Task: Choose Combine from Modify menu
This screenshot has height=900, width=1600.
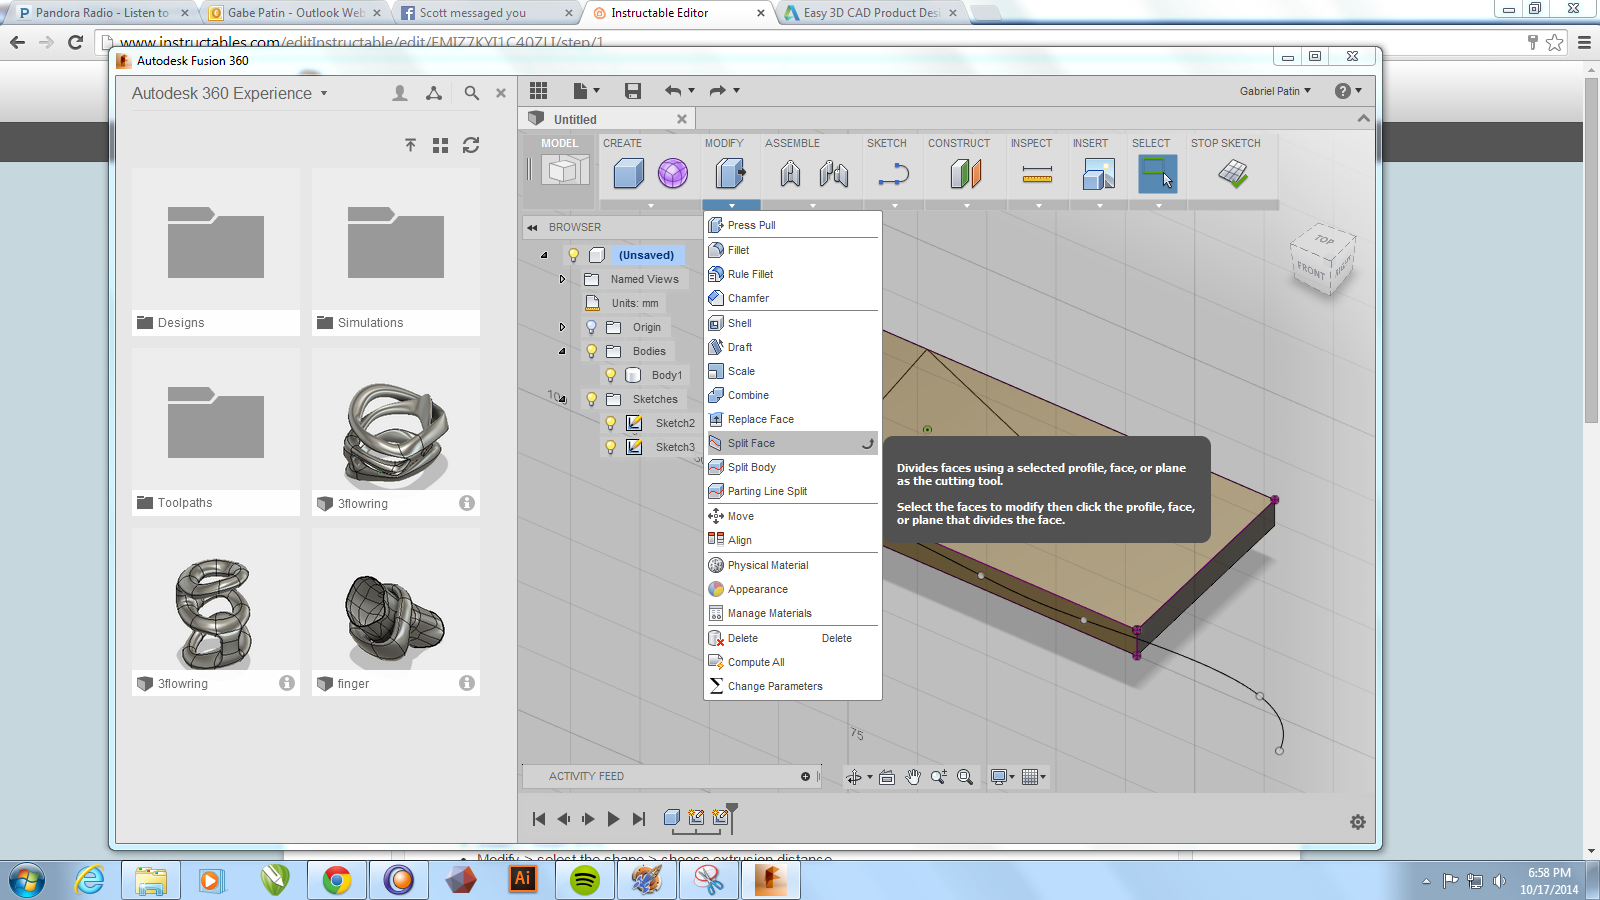Action: point(792,395)
